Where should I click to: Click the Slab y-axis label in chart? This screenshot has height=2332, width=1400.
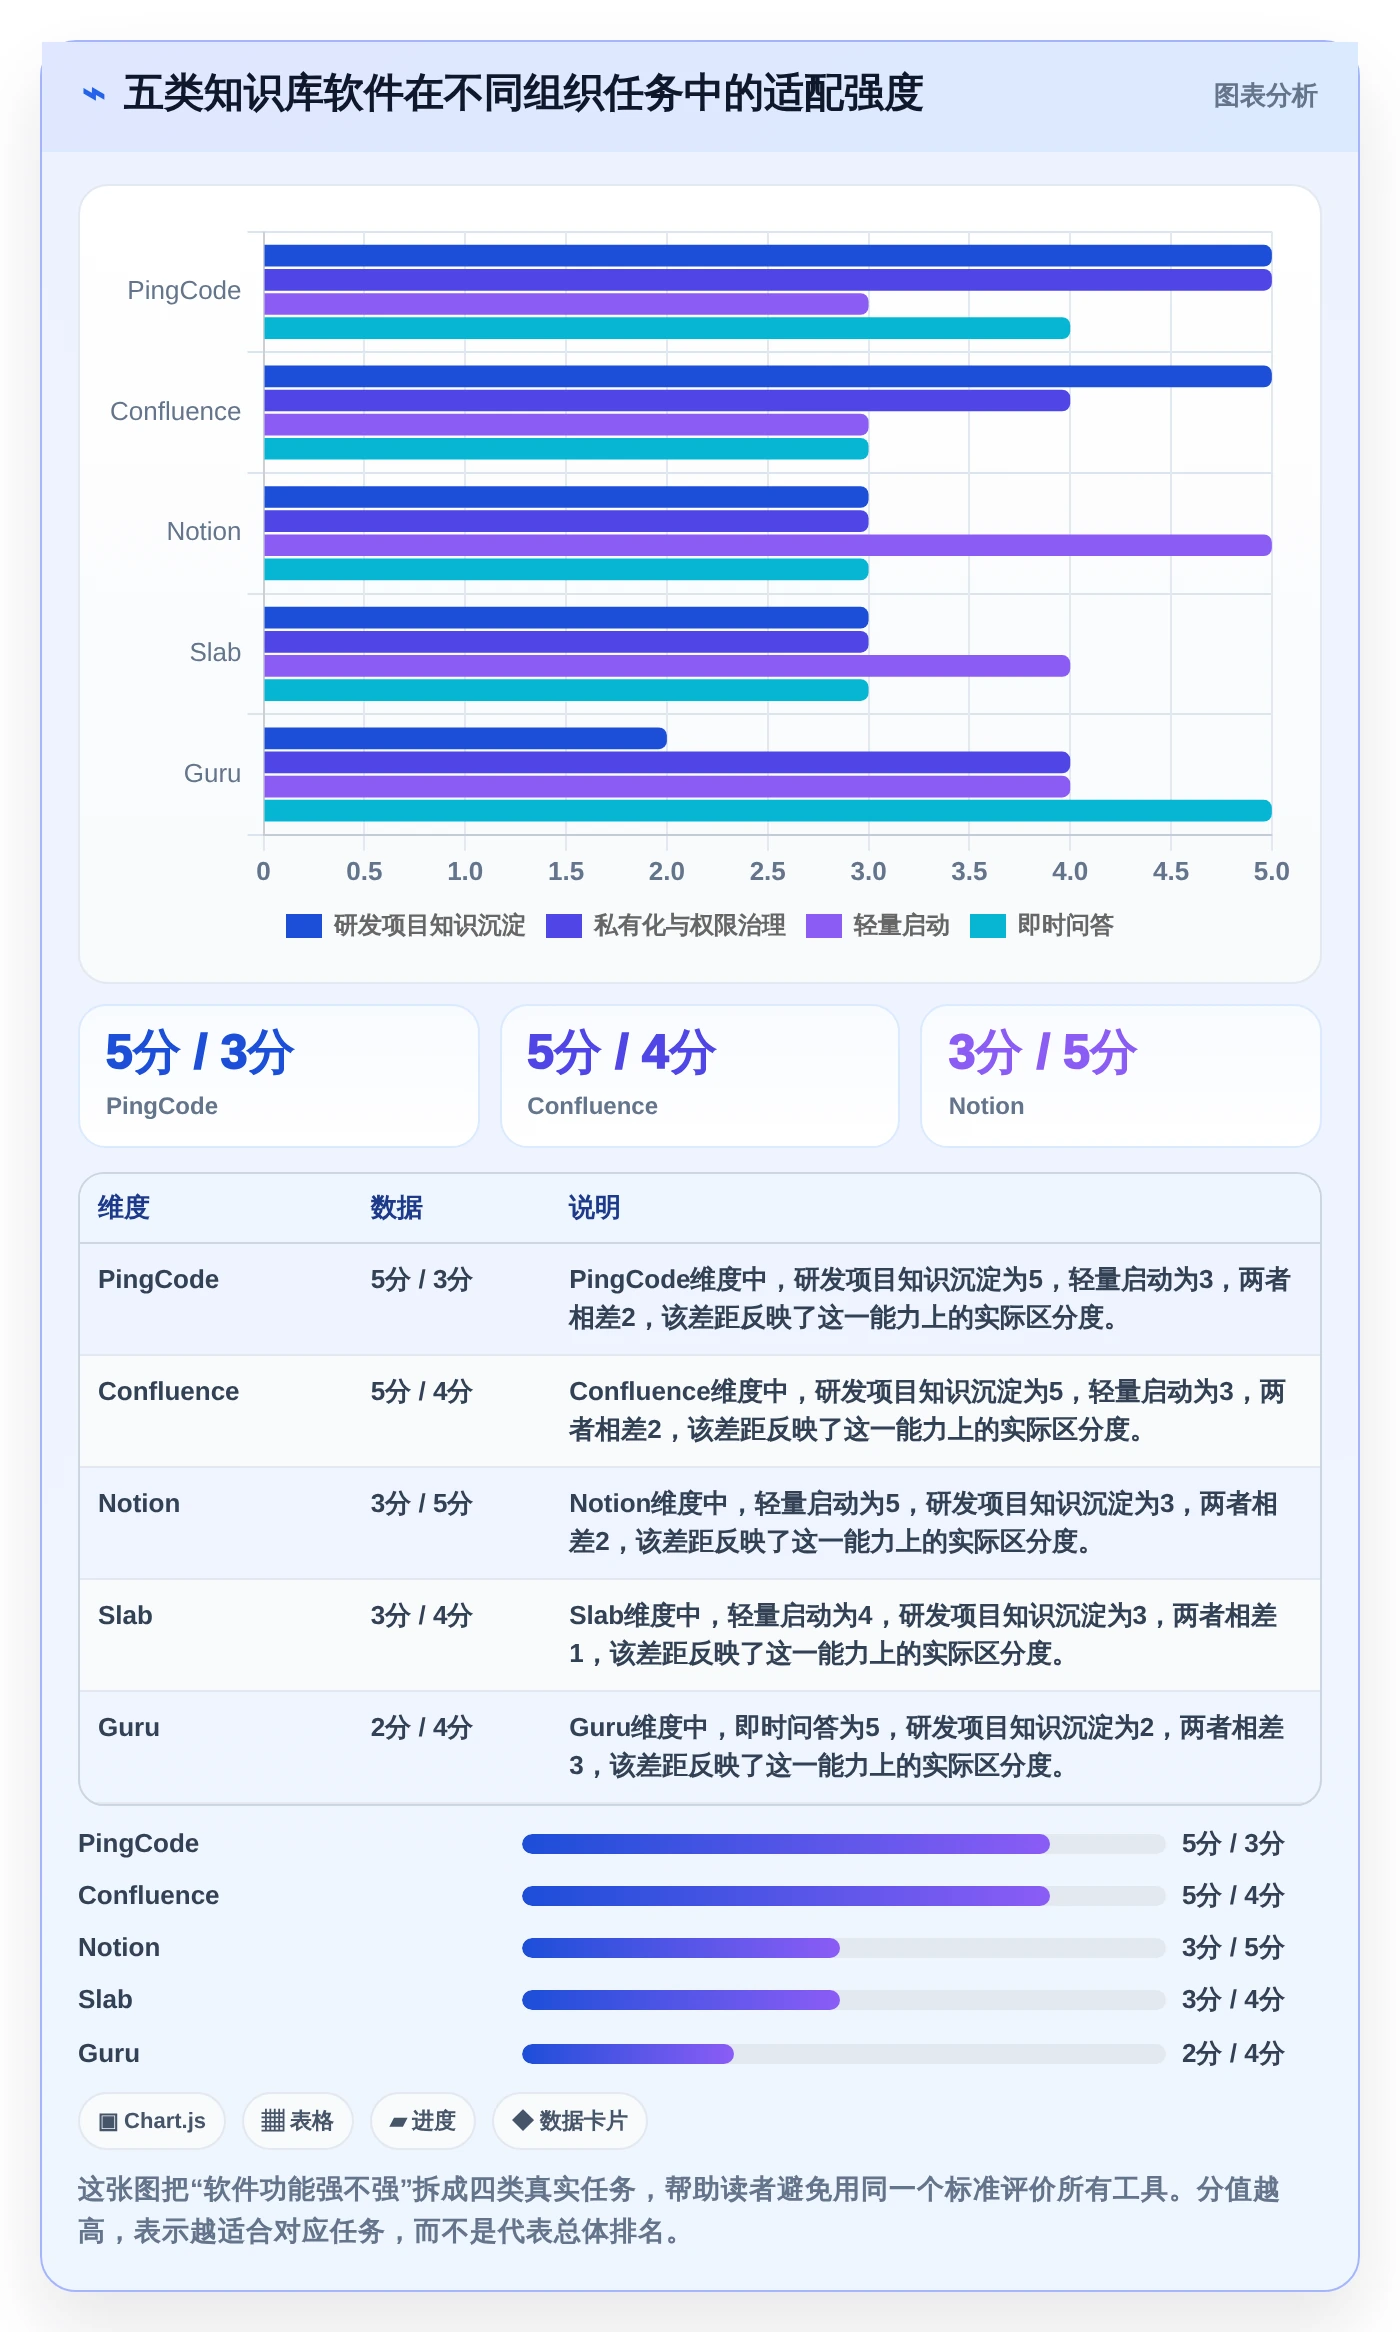coord(215,653)
